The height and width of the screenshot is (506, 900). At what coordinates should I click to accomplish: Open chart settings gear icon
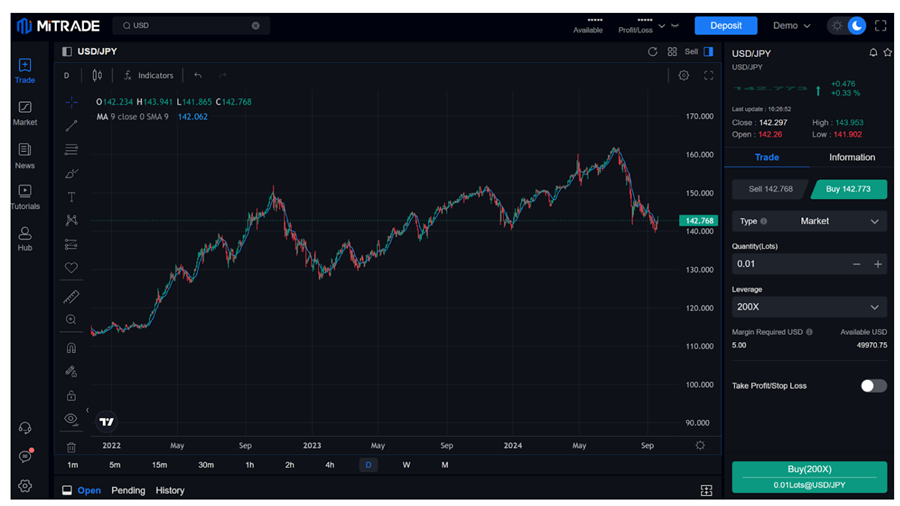[684, 75]
